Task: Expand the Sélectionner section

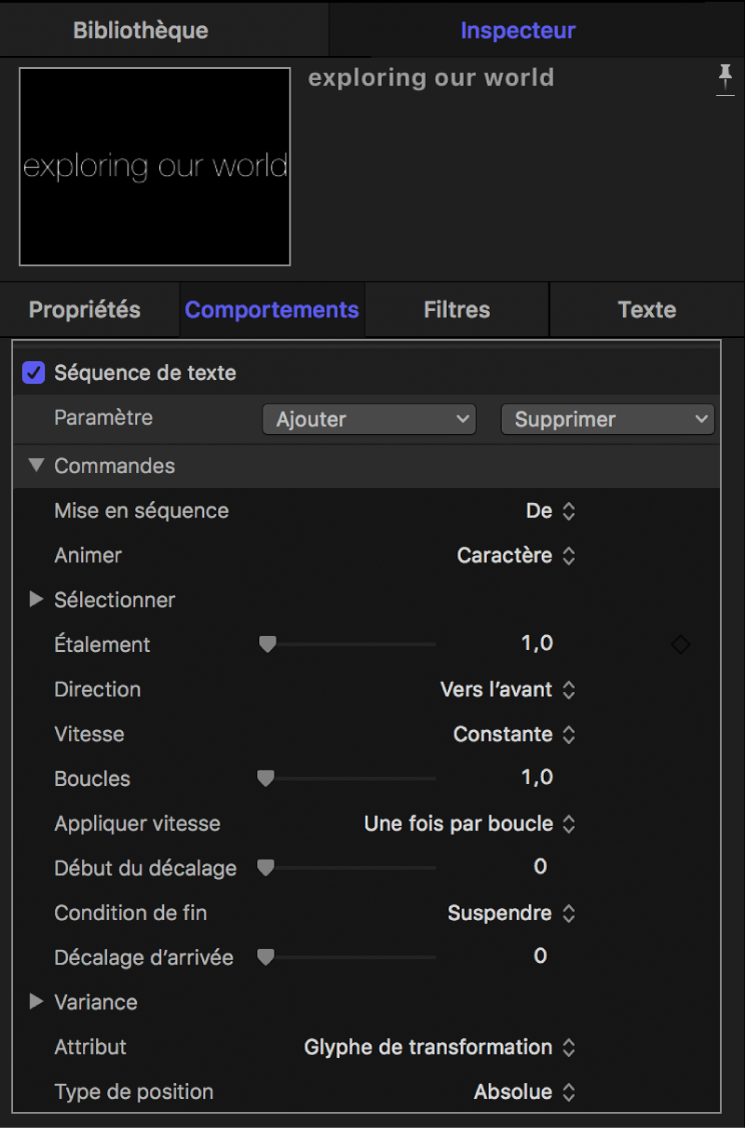Action: tap(37, 600)
